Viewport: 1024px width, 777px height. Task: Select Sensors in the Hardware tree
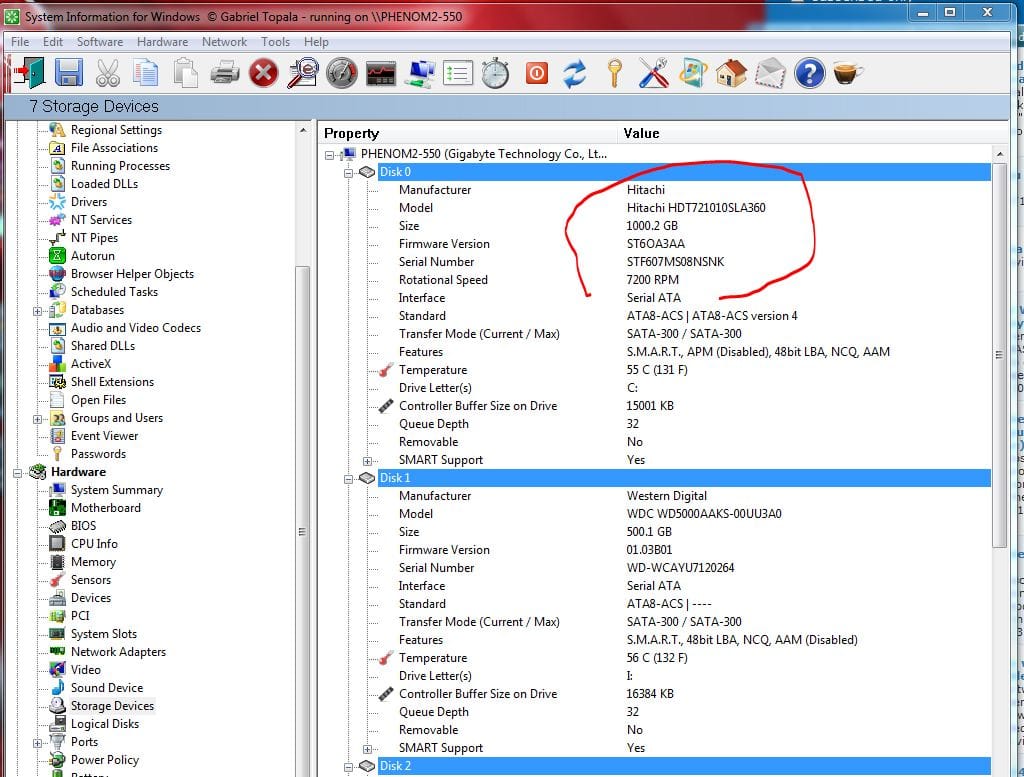click(91, 579)
